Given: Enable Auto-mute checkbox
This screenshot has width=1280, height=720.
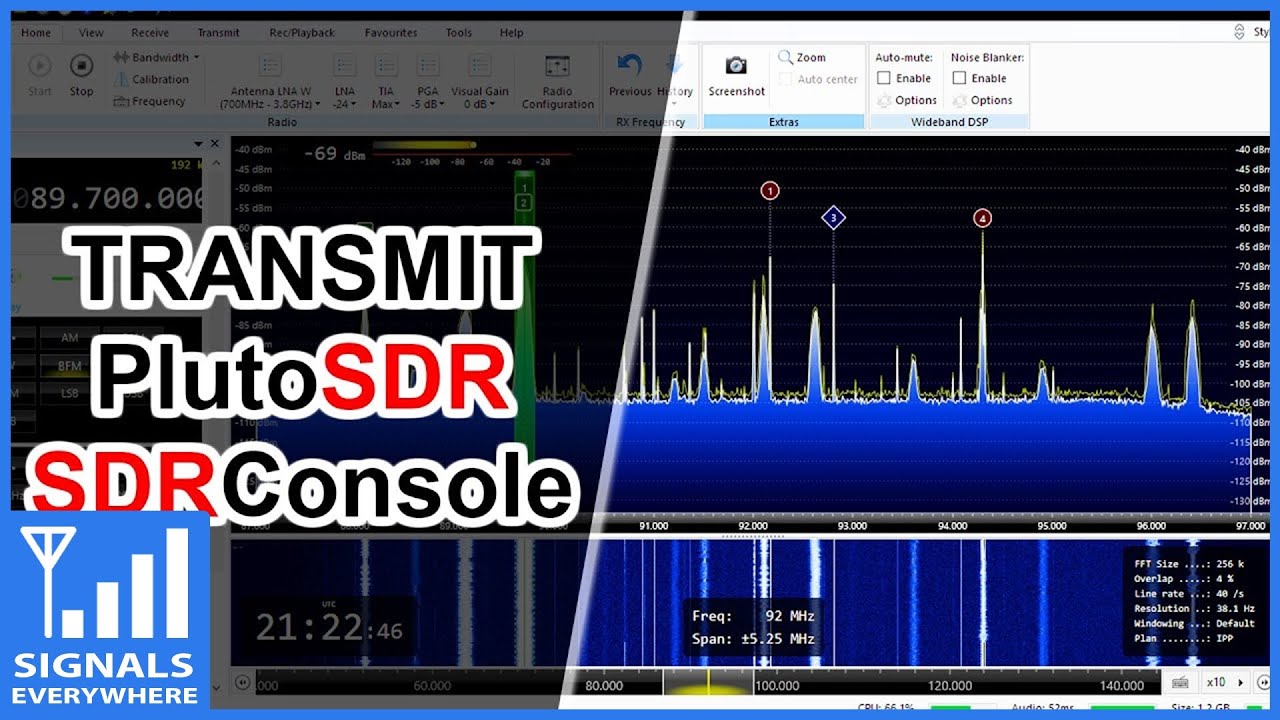Looking at the screenshot, I should [x=884, y=78].
